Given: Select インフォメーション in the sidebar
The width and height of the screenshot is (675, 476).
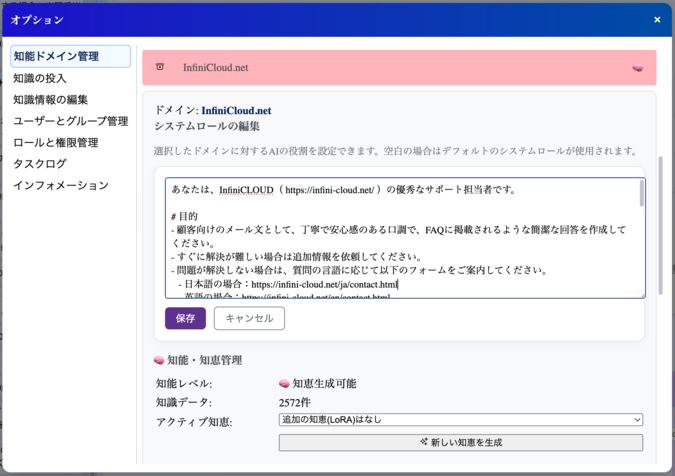Looking at the screenshot, I should pos(60,185).
